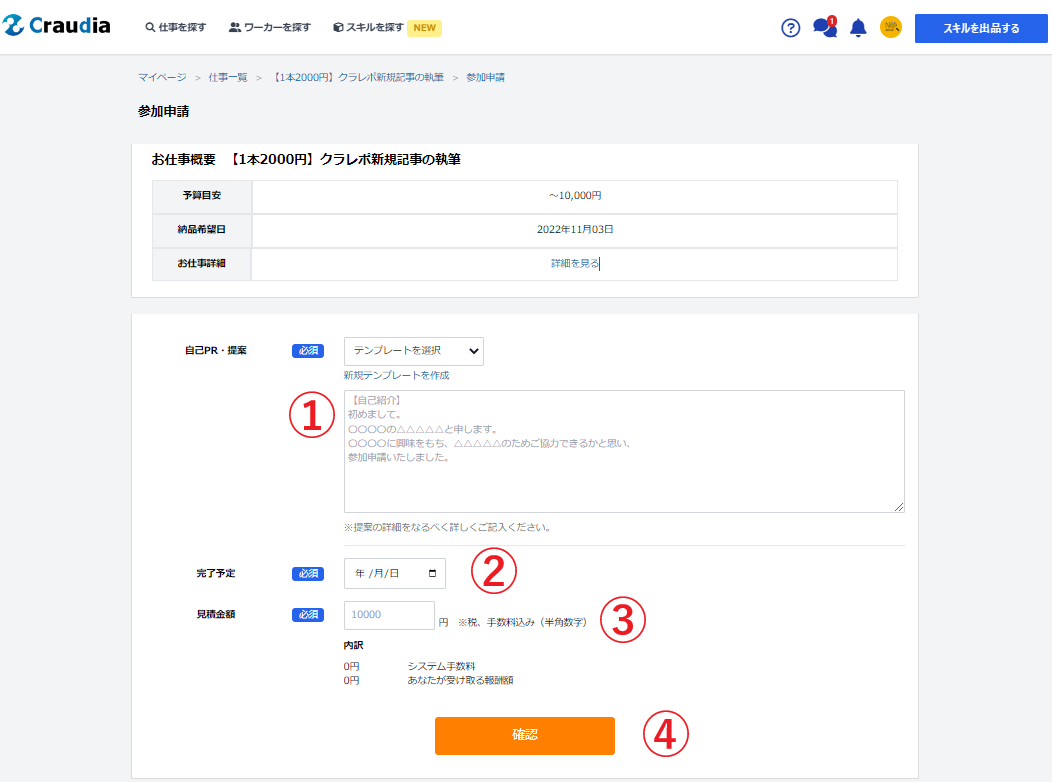Click the 詳細を見る link
1052x782 pixels.
574,264
